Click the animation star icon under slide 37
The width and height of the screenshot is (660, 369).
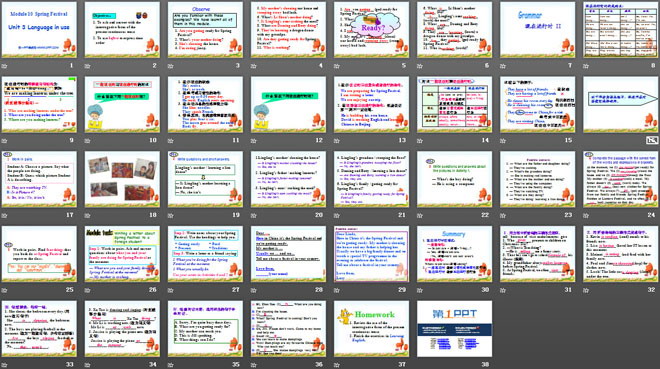(x=337, y=365)
